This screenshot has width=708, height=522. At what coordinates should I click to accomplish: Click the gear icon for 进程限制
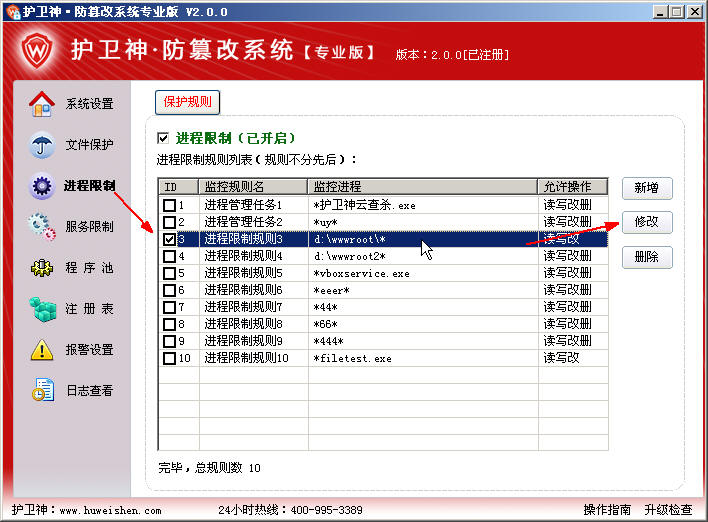coord(42,186)
